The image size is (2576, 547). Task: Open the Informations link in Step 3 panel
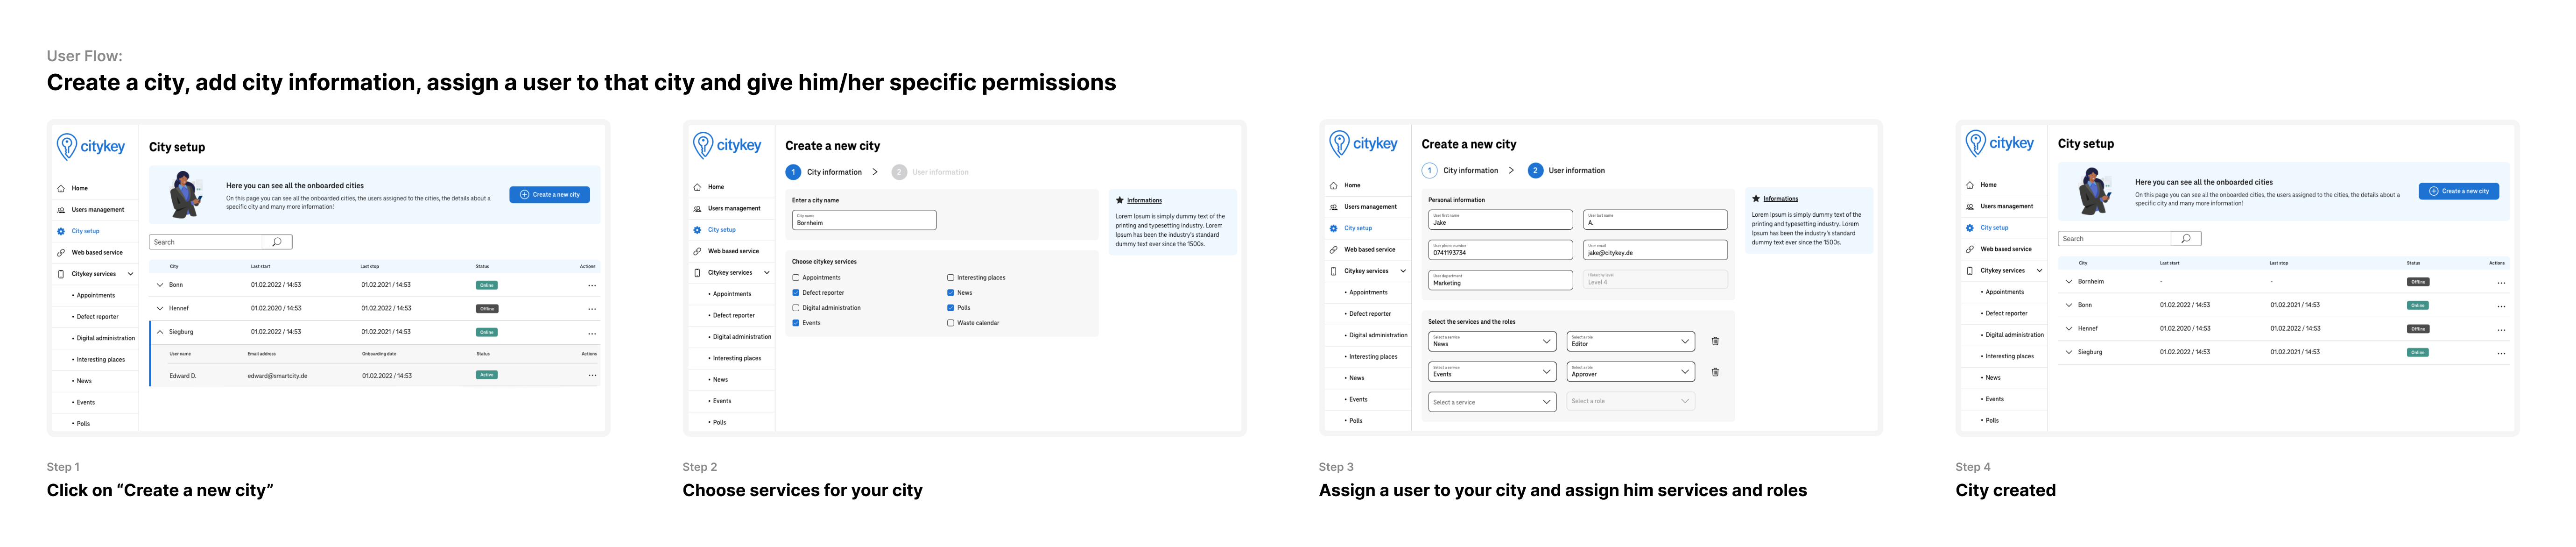(x=1780, y=199)
